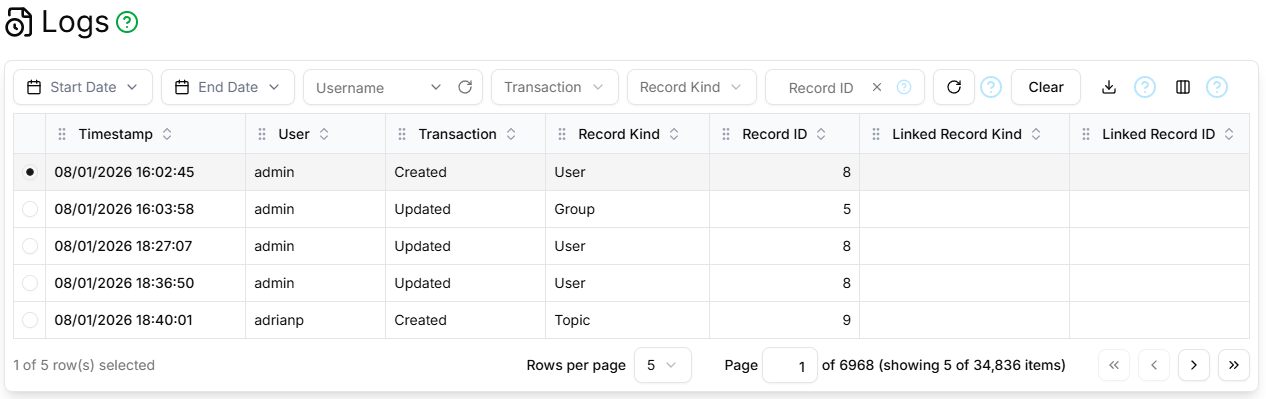
Task: Go to the previous page
Action: pyautogui.click(x=1154, y=365)
